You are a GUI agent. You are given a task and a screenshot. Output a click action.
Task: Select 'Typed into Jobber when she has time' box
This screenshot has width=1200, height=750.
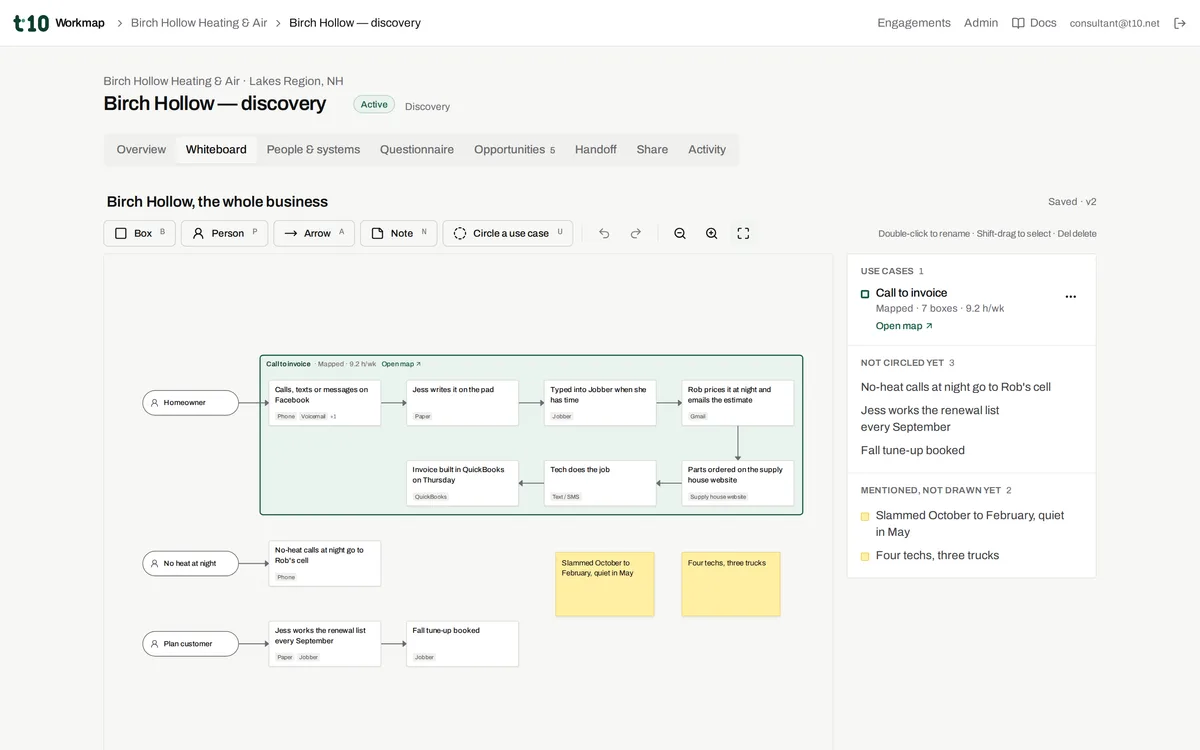click(600, 403)
